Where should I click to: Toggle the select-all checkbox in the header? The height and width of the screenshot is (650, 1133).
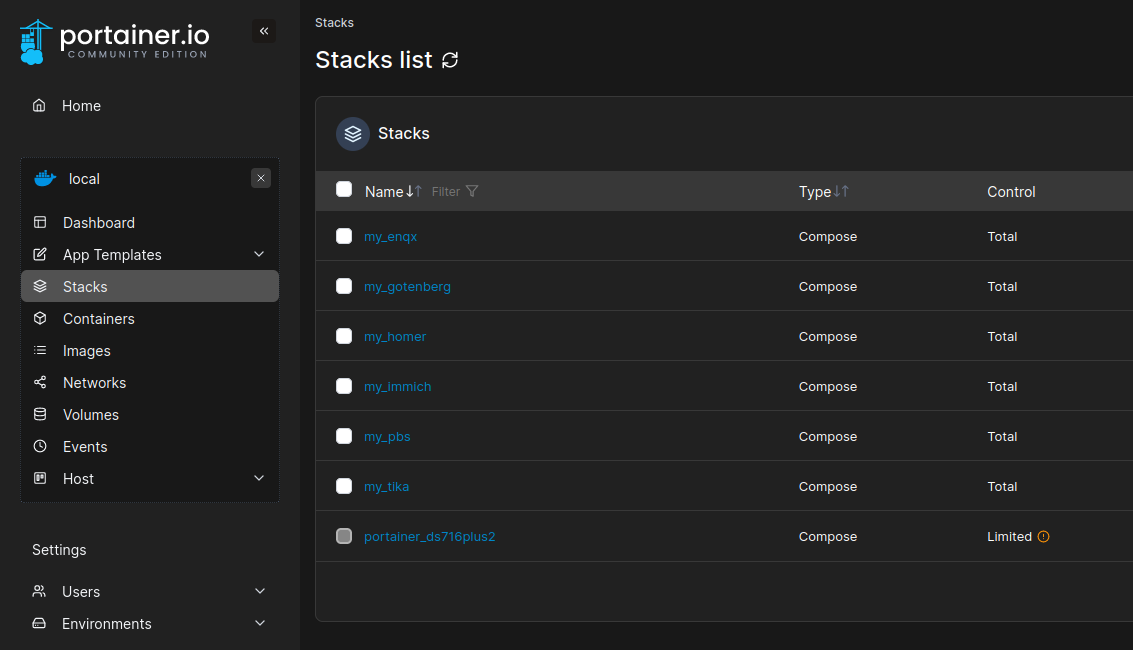pyautogui.click(x=344, y=190)
